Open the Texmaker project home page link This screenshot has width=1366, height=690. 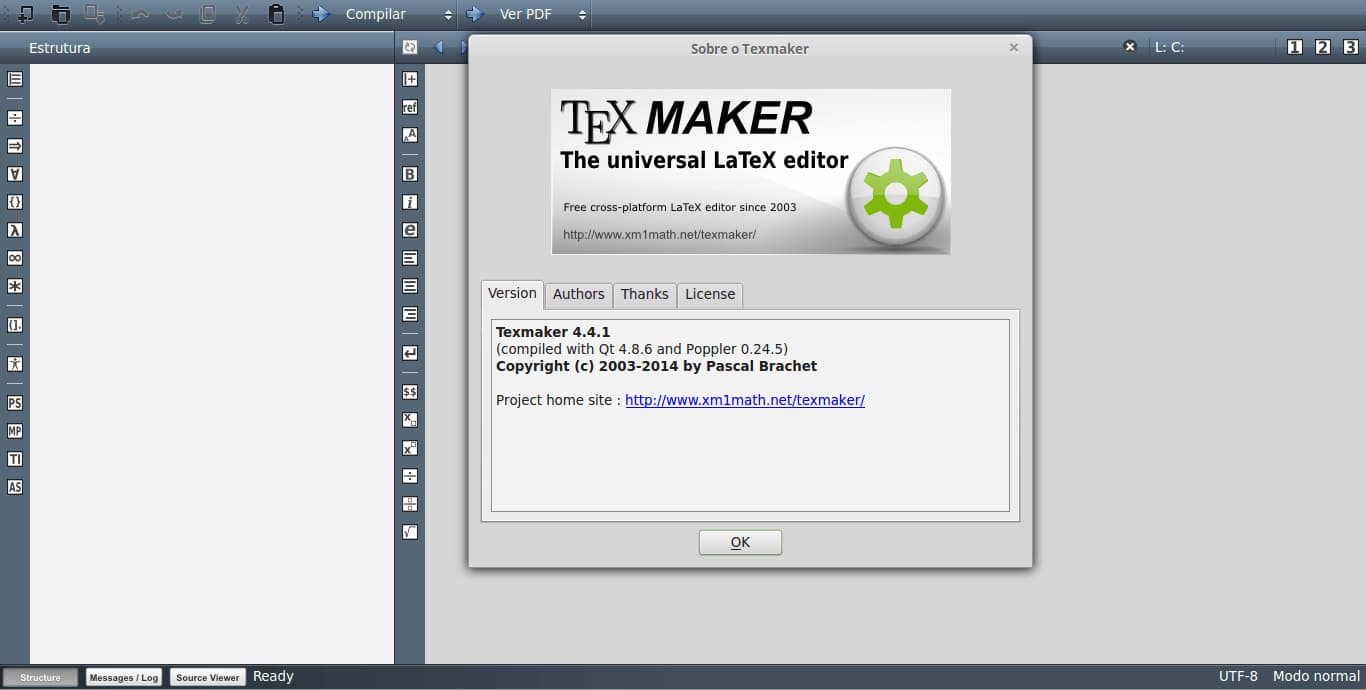click(x=744, y=400)
